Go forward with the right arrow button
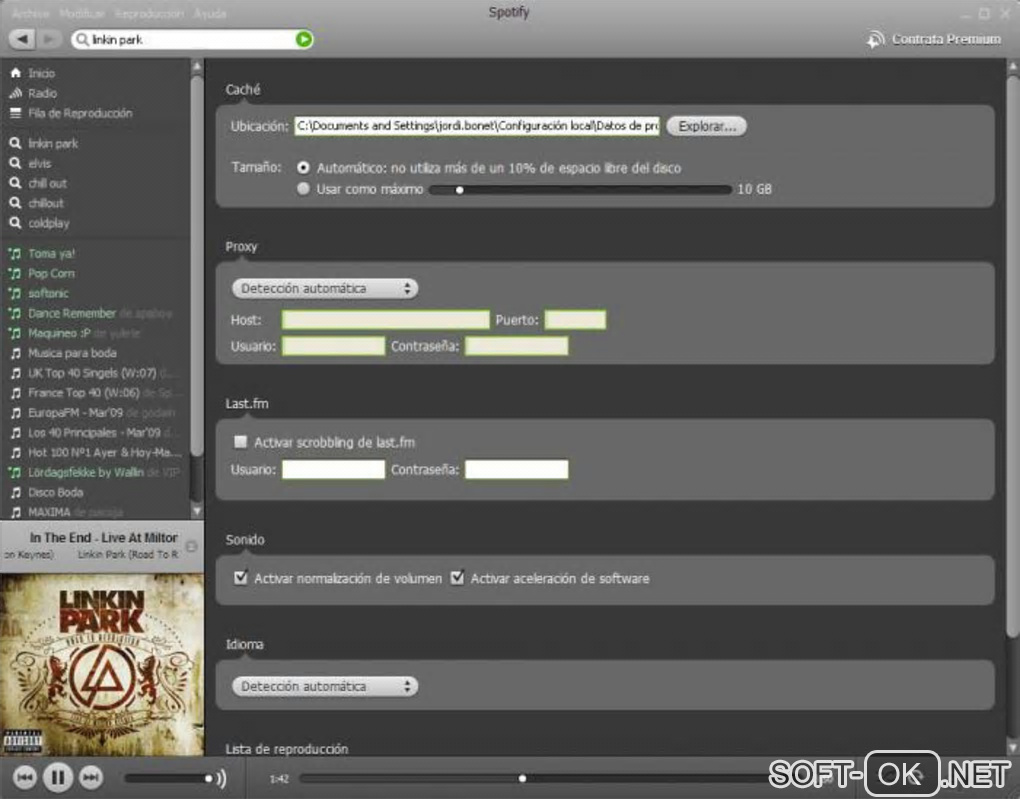The height and width of the screenshot is (799, 1020). pos(48,39)
